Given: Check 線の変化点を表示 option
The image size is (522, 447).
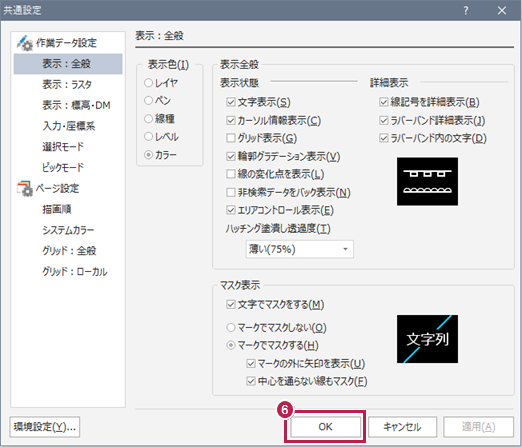Looking at the screenshot, I should (x=231, y=174).
